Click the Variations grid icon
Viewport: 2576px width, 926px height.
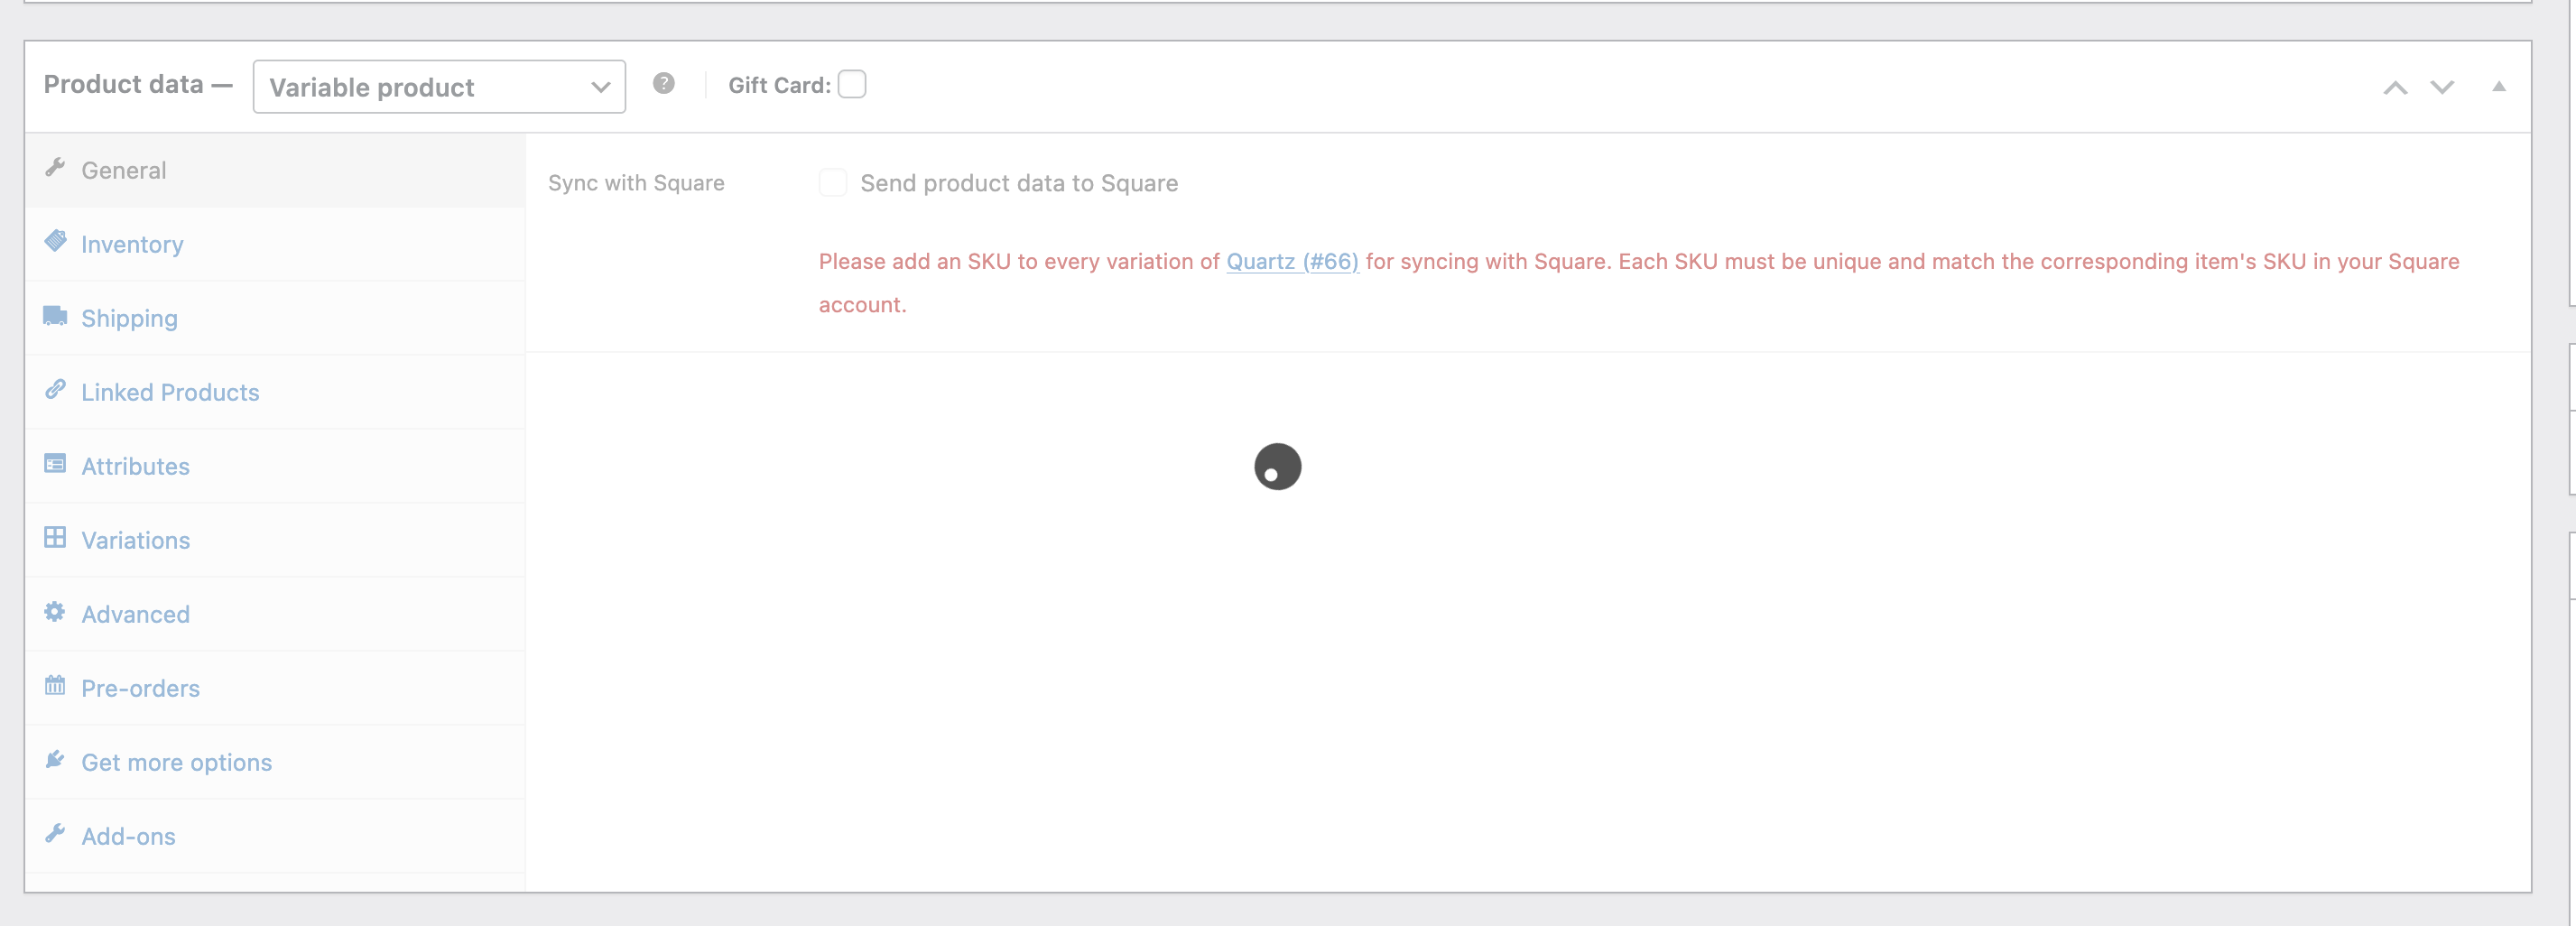(56, 537)
